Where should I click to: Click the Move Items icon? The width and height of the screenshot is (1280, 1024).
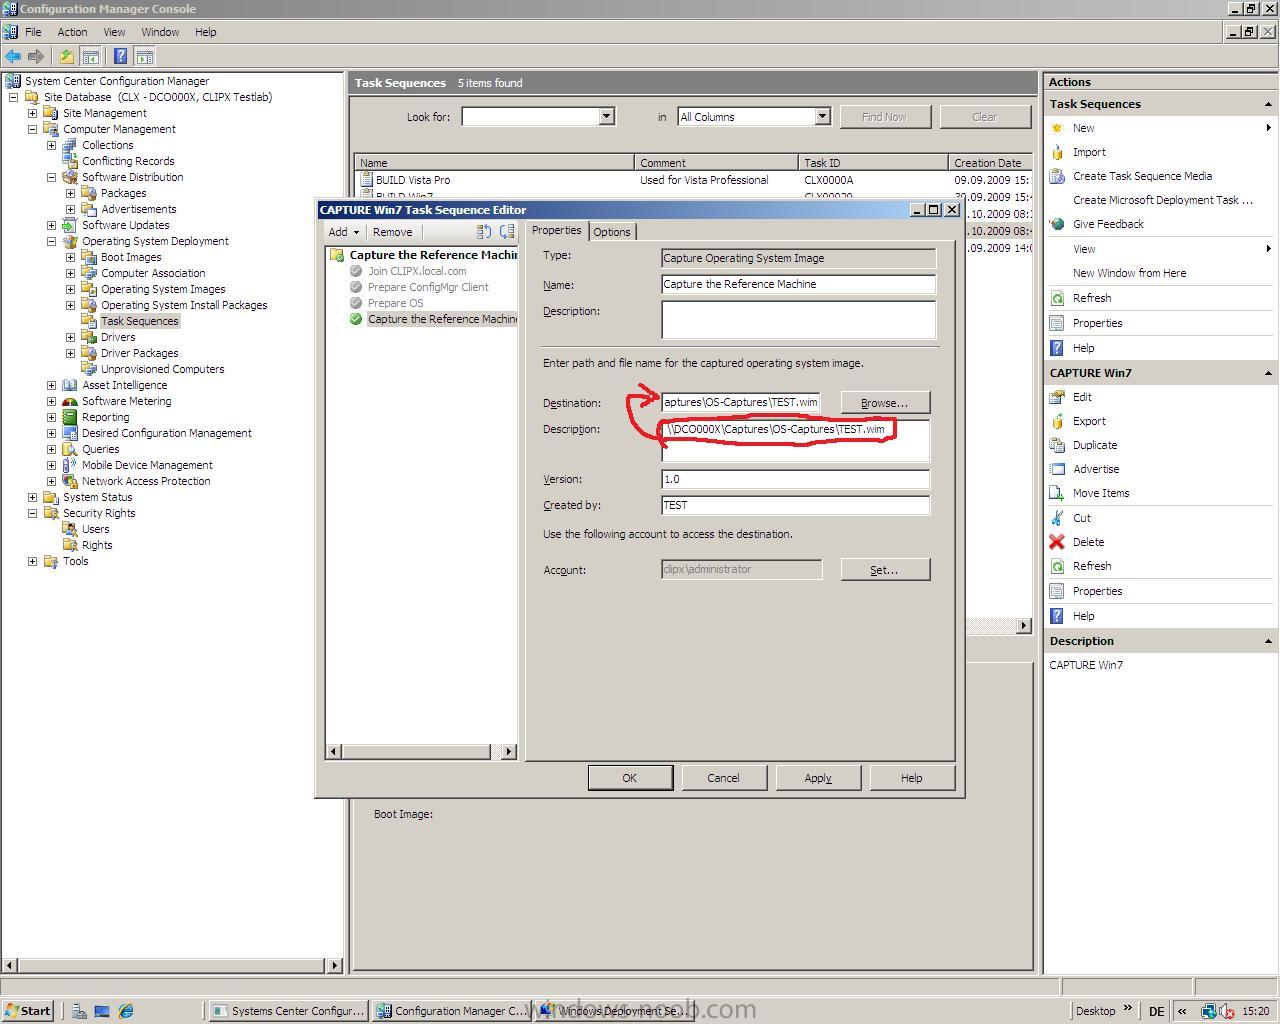(1057, 493)
